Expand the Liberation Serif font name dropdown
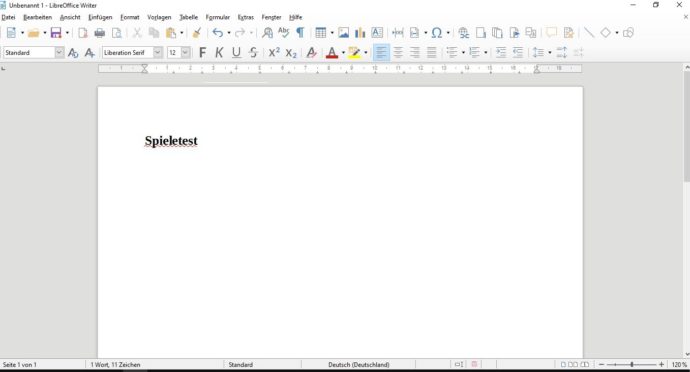The width and height of the screenshot is (690, 372). pyautogui.click(x=158, y=52)
